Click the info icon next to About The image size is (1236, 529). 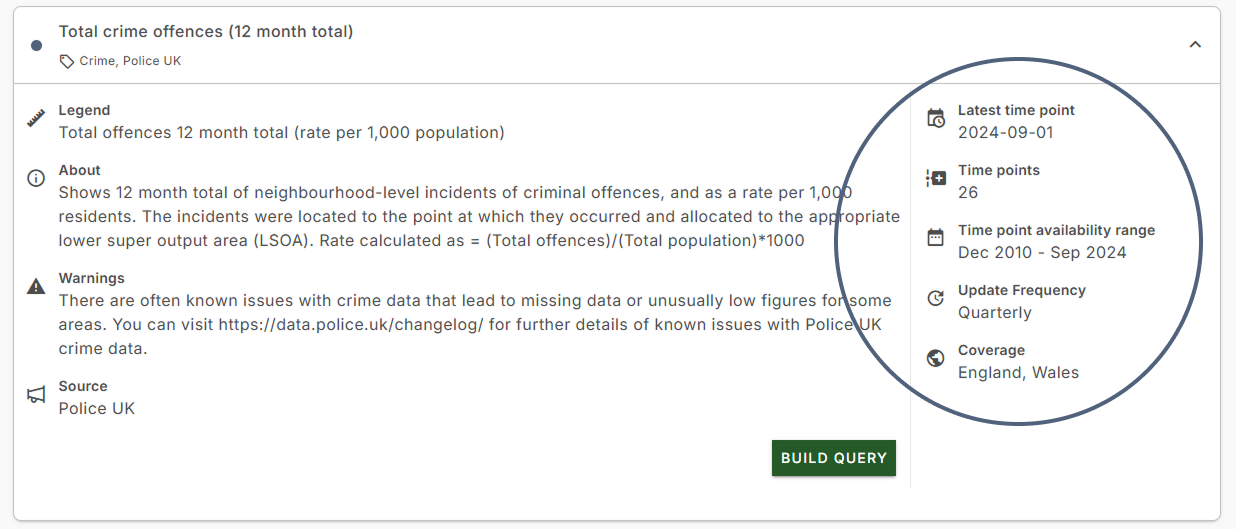coord(36,179)
